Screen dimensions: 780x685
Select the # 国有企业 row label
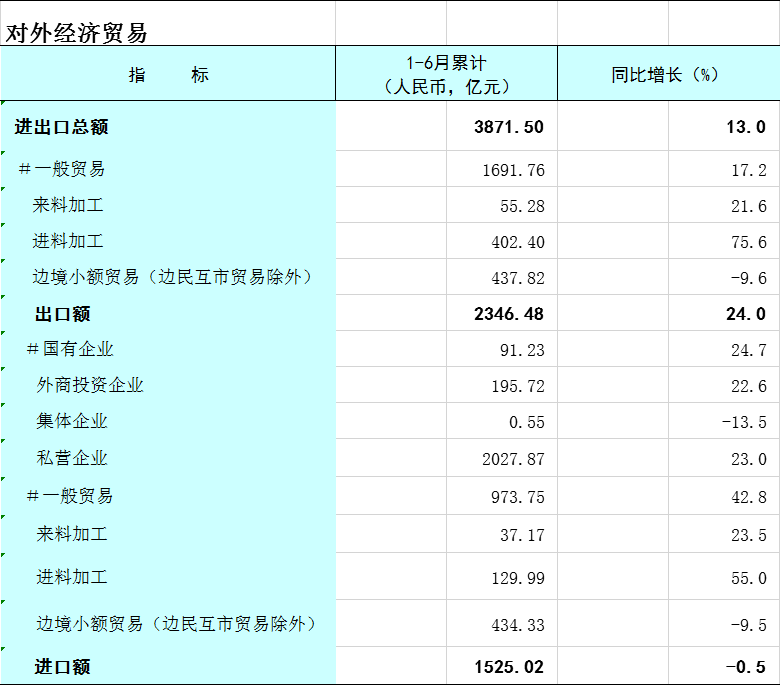tap(70, 349)
